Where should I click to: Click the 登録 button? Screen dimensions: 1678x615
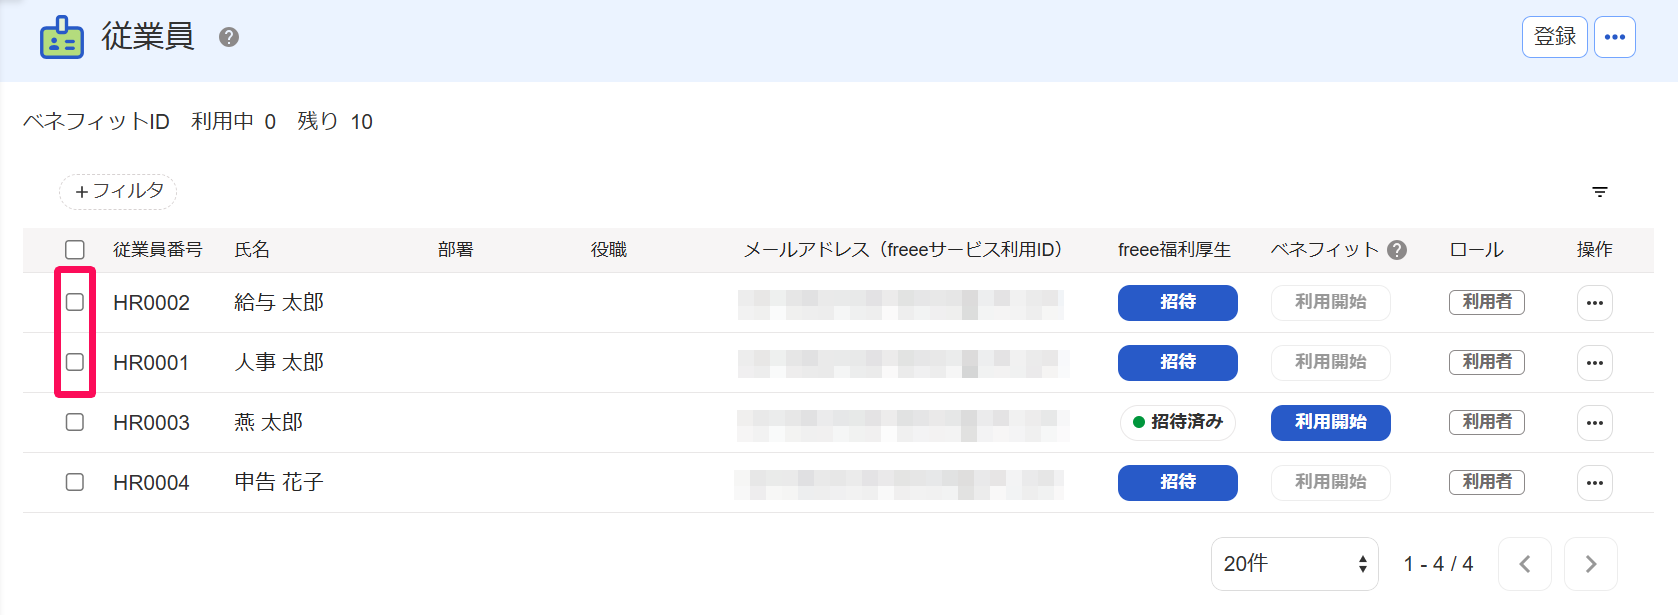1555,37
